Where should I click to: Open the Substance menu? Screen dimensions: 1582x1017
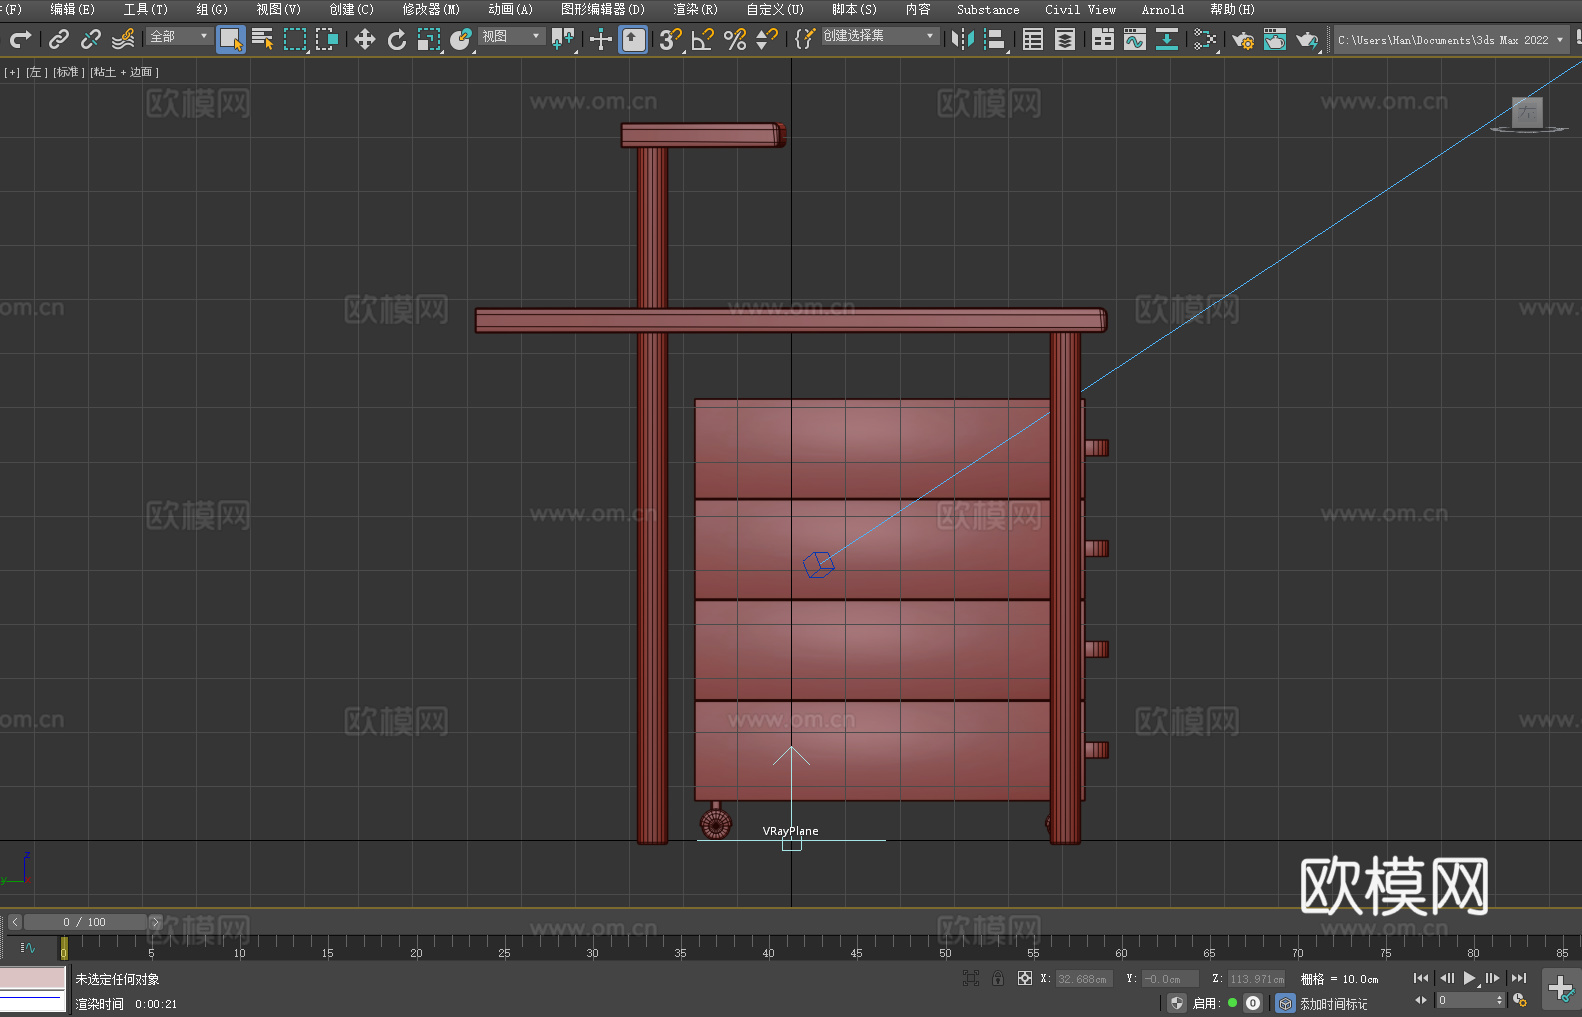tap(988, 9)
